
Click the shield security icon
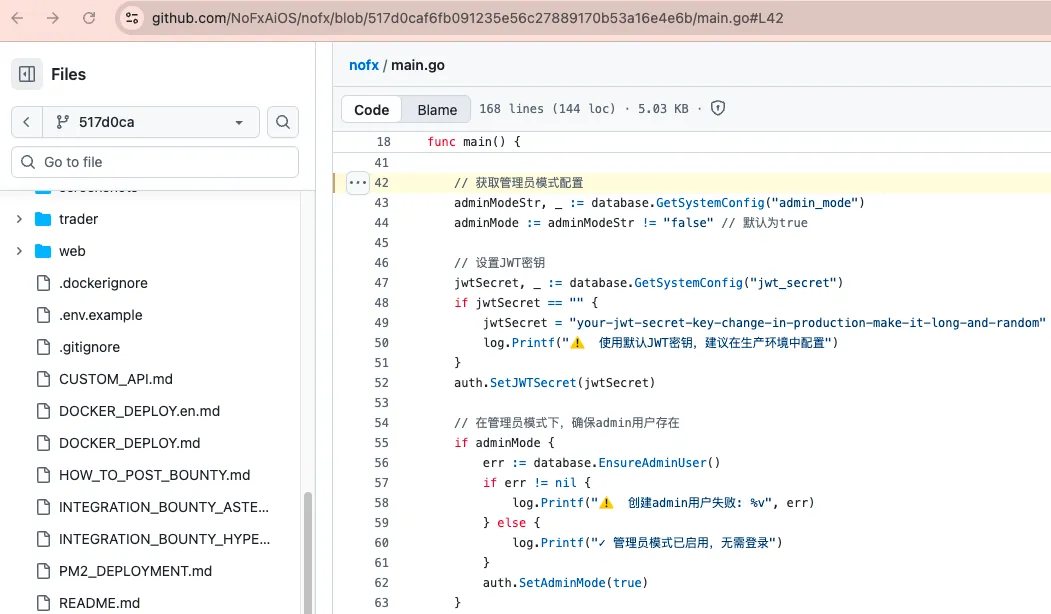[x=717, y=109]
